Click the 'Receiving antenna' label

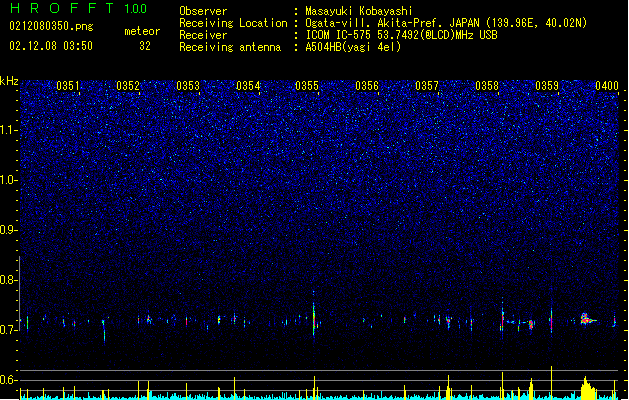pos(230,47)
